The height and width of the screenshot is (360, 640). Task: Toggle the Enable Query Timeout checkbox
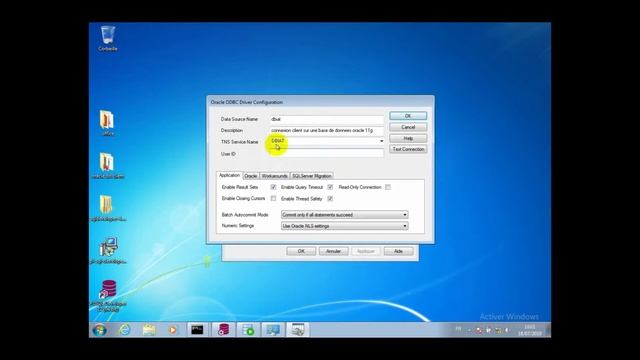click(330, 187)
